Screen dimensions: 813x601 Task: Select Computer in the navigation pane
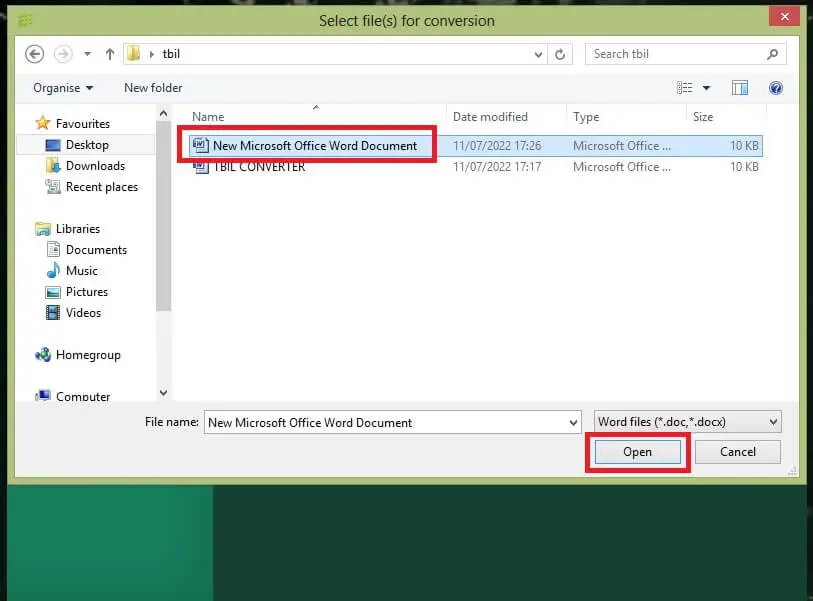(83, 397)
